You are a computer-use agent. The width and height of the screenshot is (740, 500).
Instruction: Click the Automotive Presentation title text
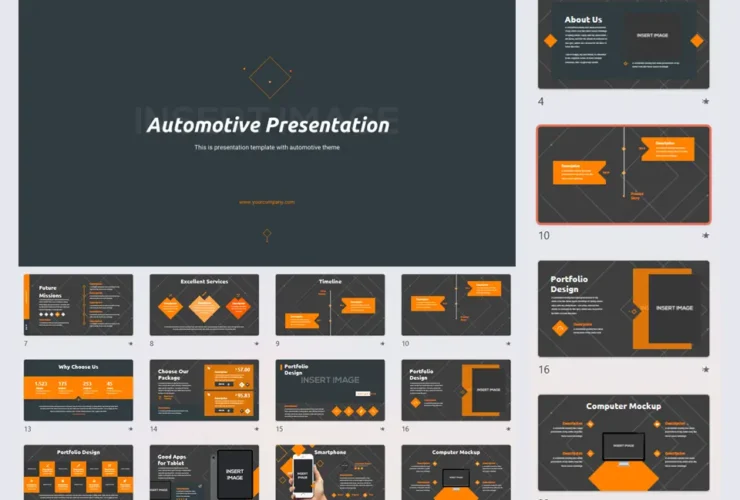coord(268,125)
